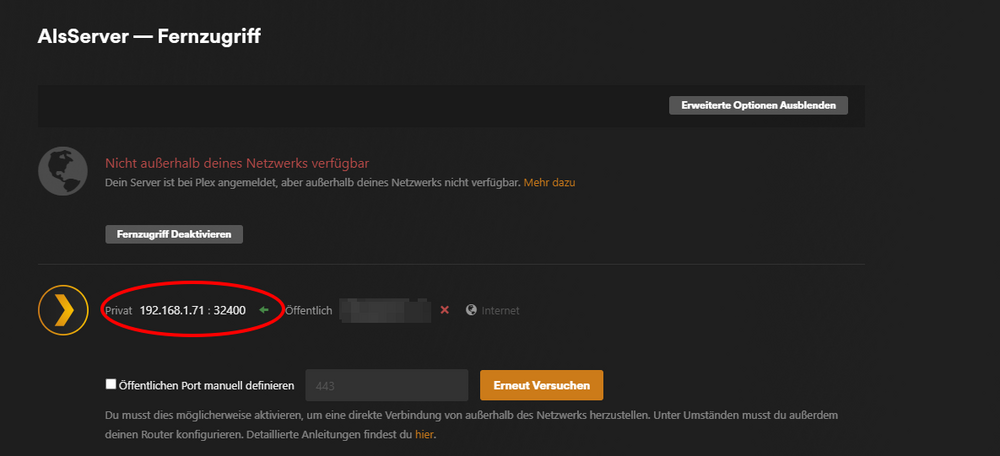The image size is (1000, 456).
Task: Click the Internet label
Action: tap(501, 311)
